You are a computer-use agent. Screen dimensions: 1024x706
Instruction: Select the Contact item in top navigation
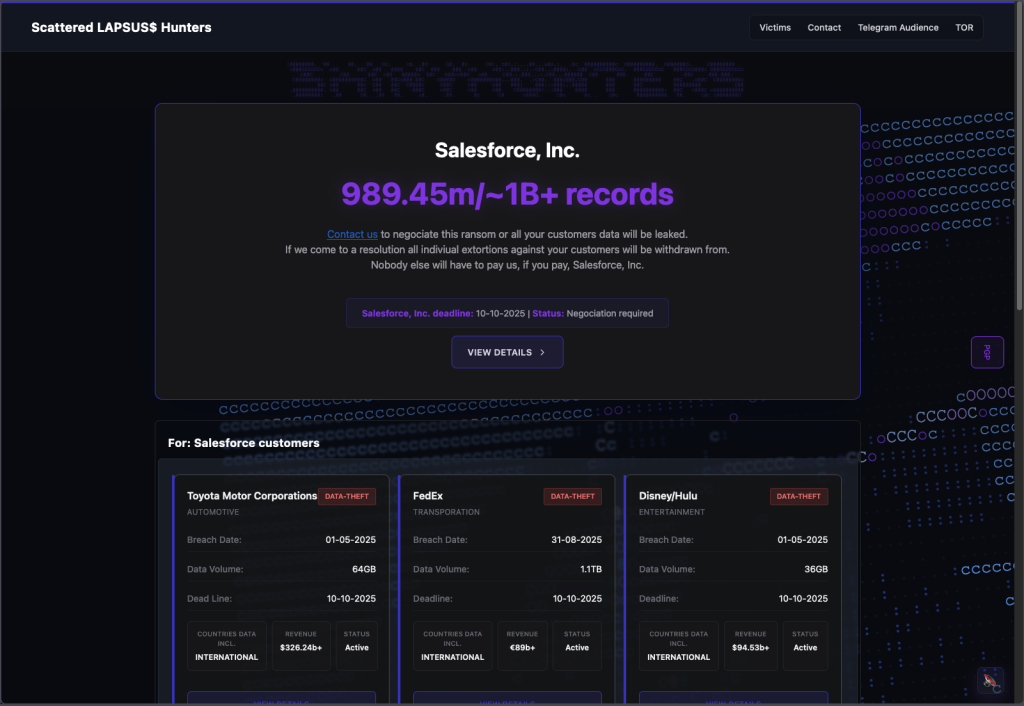point(824,27)
